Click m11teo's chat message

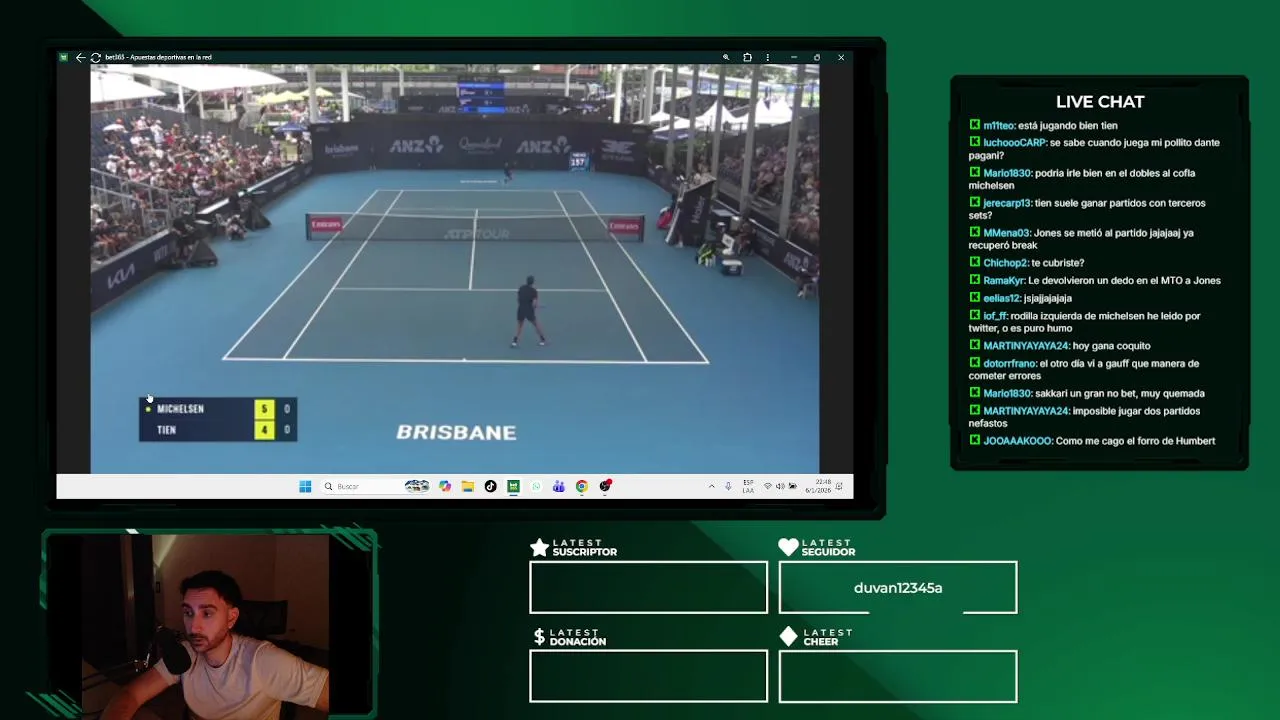1043,125
